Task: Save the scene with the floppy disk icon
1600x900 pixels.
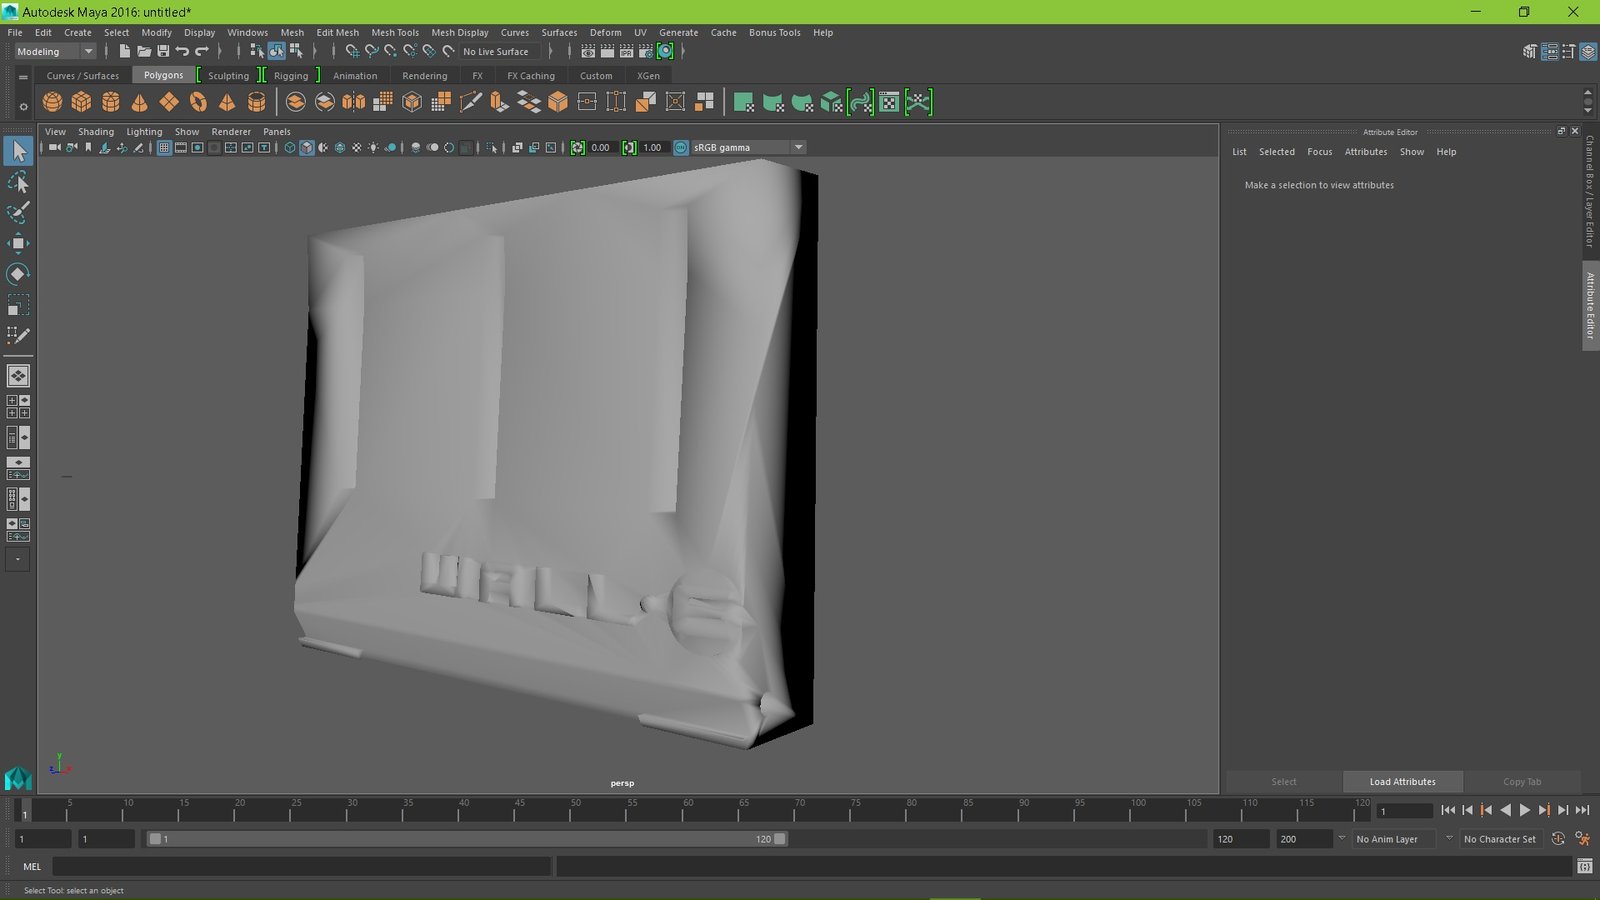Action: (x=163, y=51)
